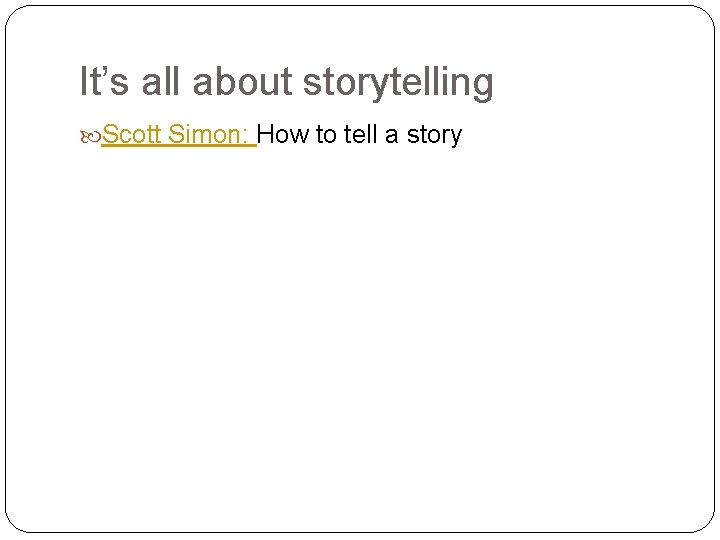Click the decorative bullet ornament icon

coord(90,137)
